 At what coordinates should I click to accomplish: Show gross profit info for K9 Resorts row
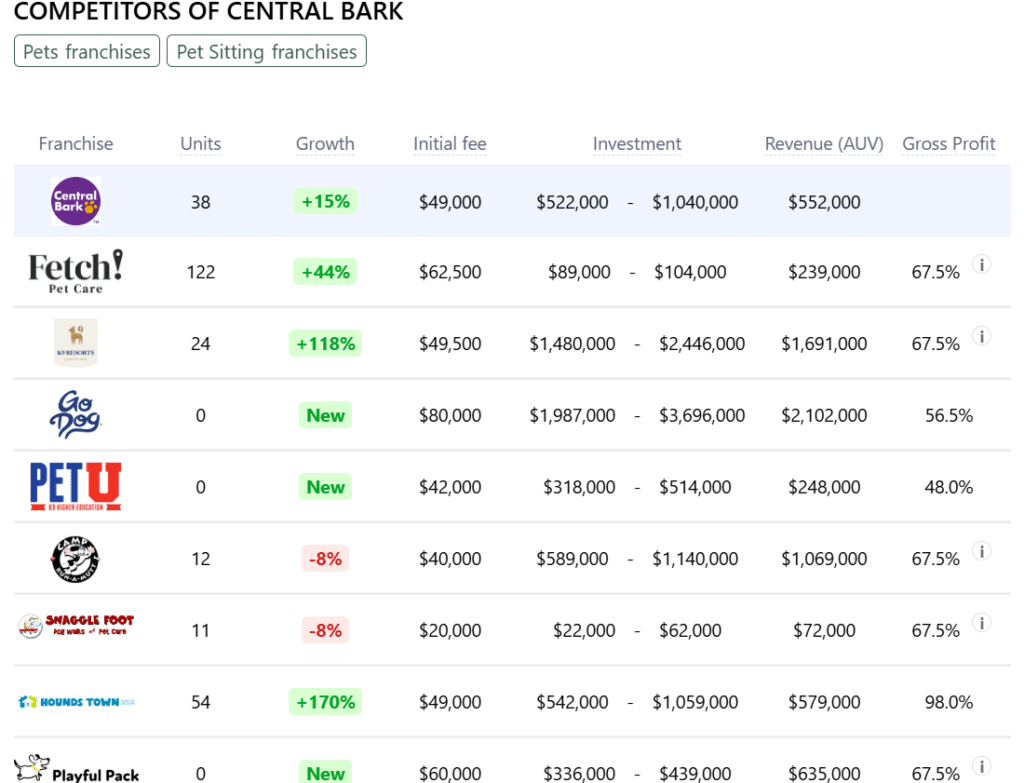click(982, 336)
